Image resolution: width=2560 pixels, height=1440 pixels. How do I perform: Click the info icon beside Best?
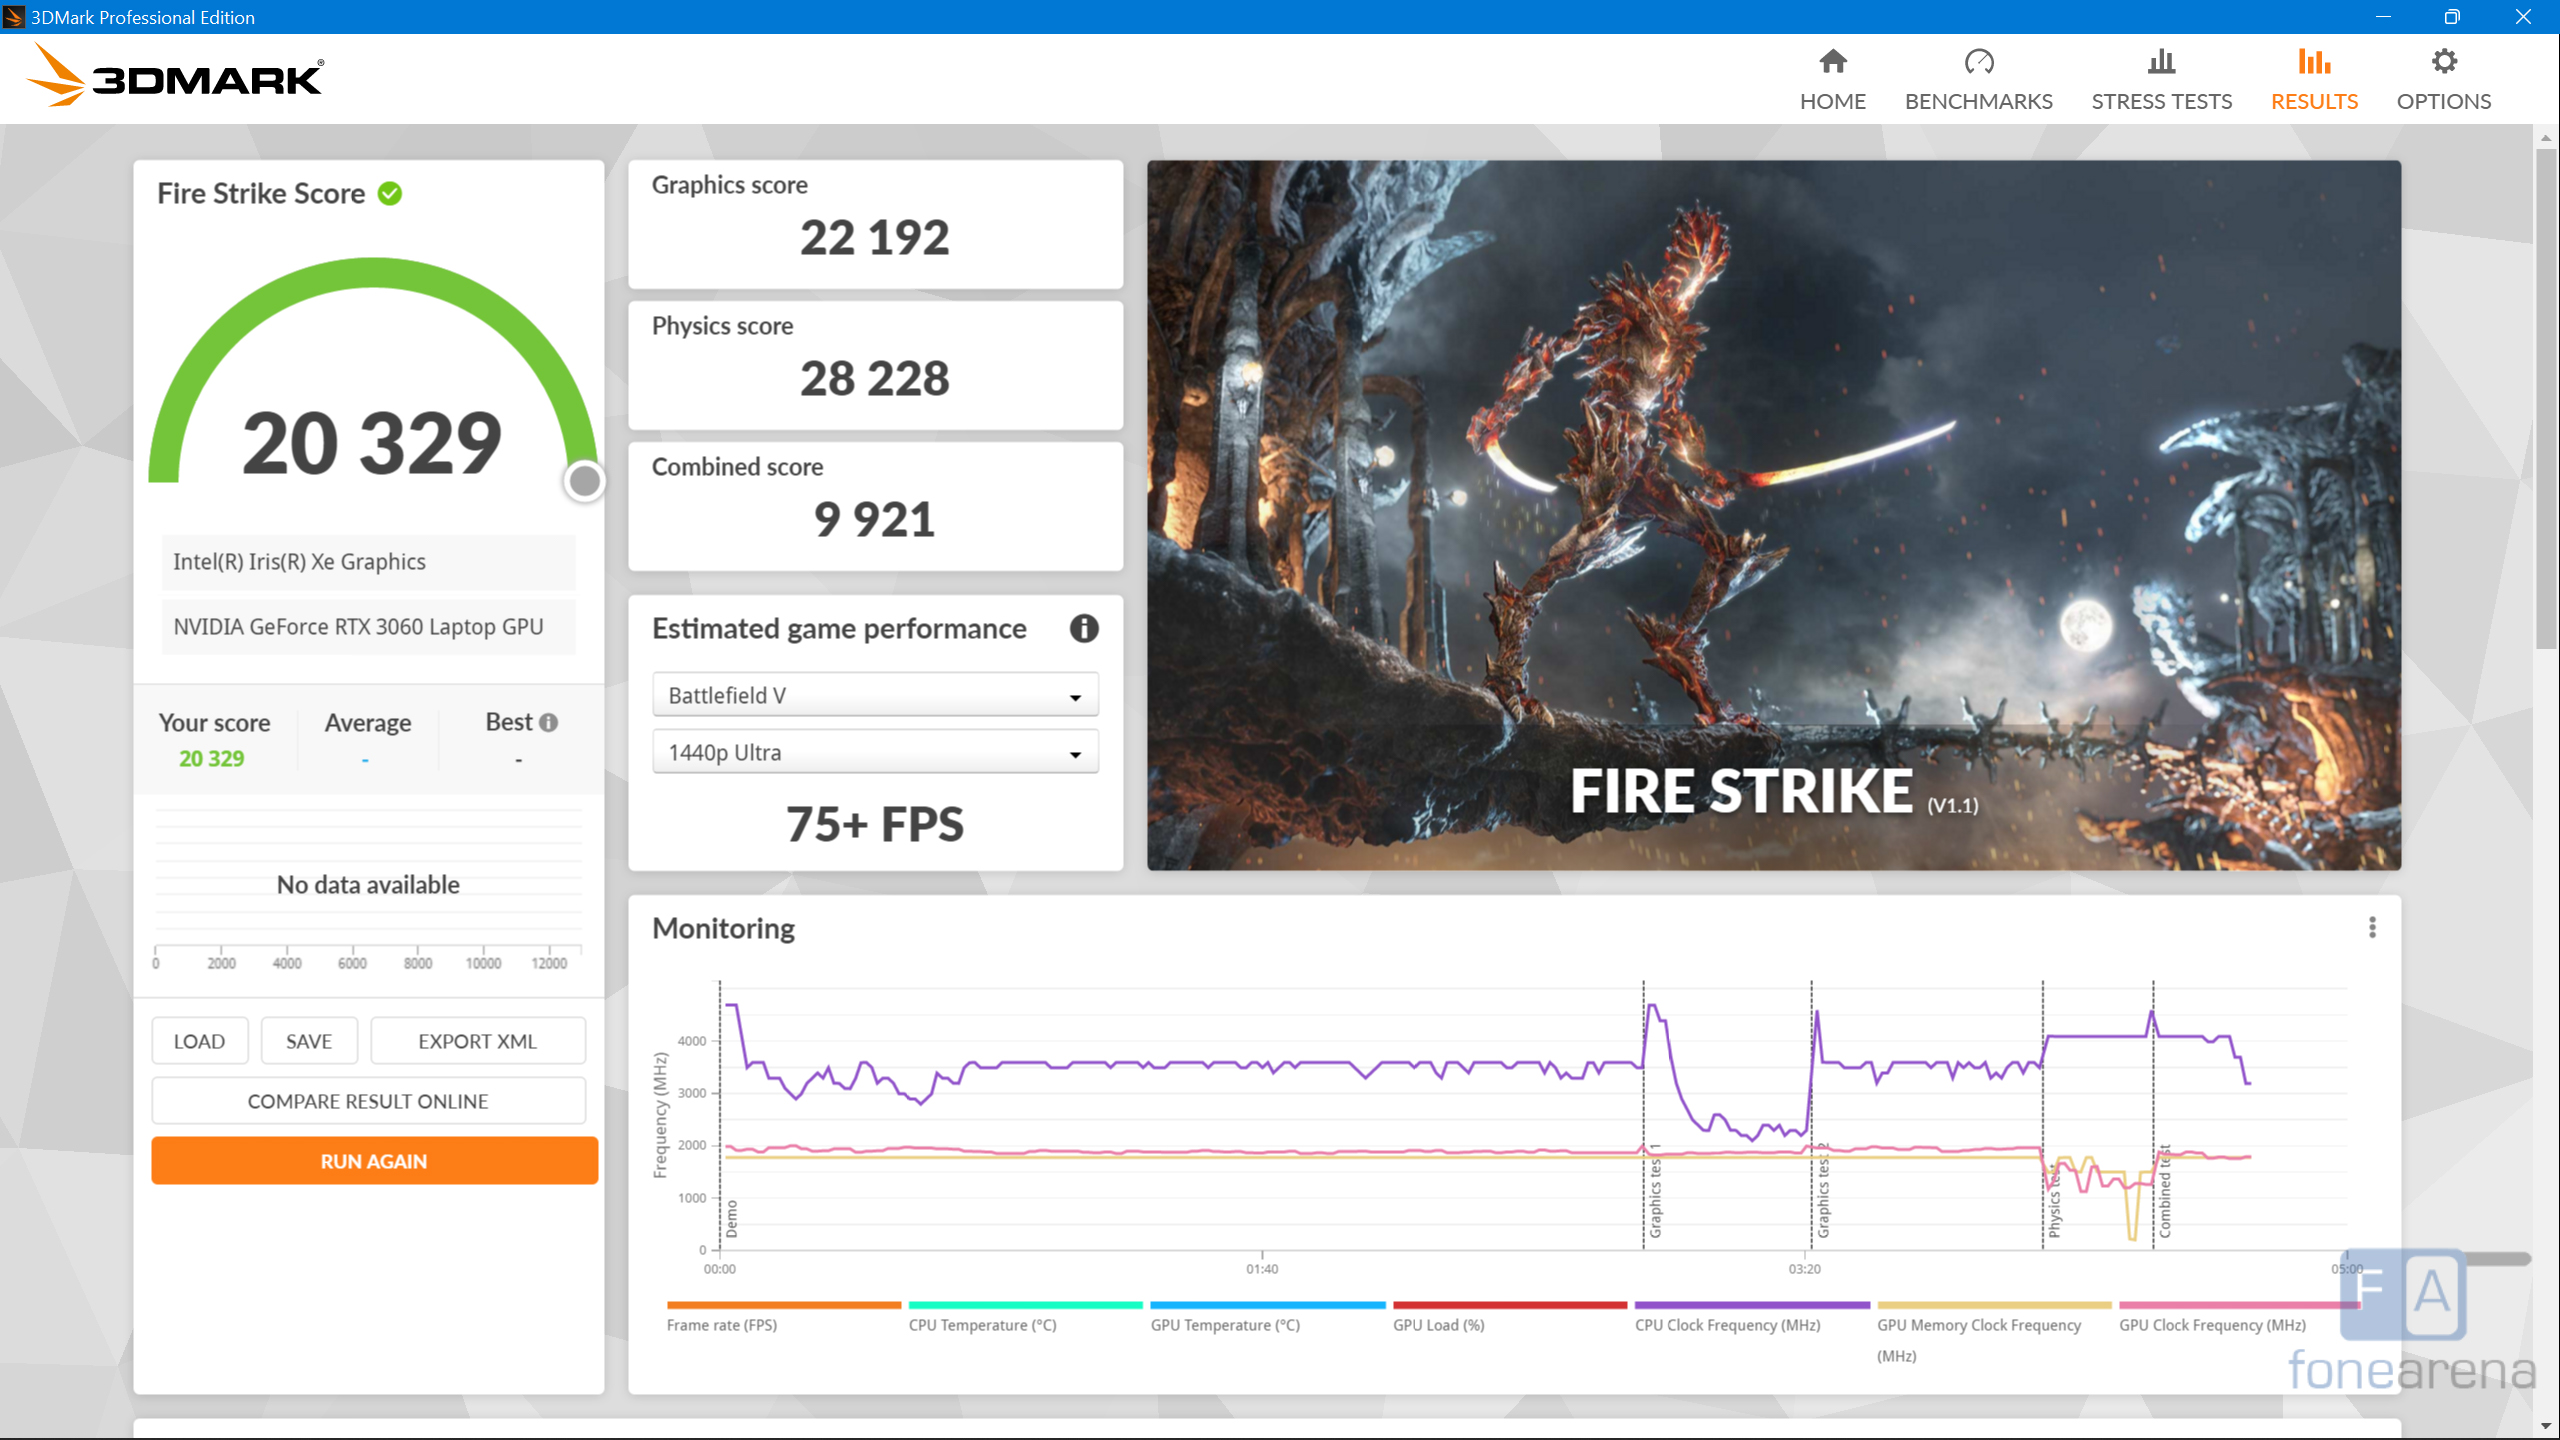pyautogui.click(x=549, y=722)
